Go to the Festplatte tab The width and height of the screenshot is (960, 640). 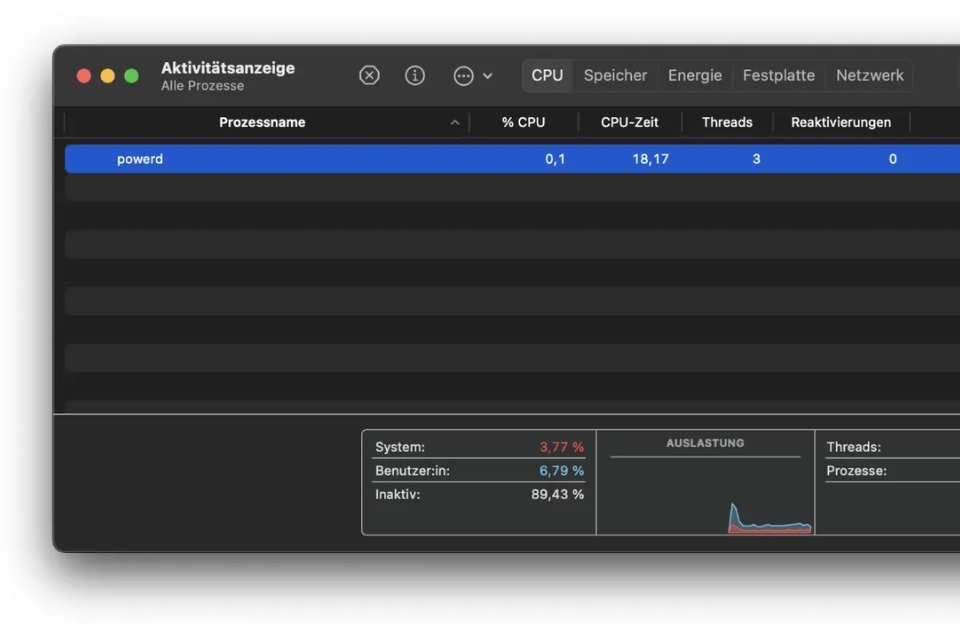(779, 75)
